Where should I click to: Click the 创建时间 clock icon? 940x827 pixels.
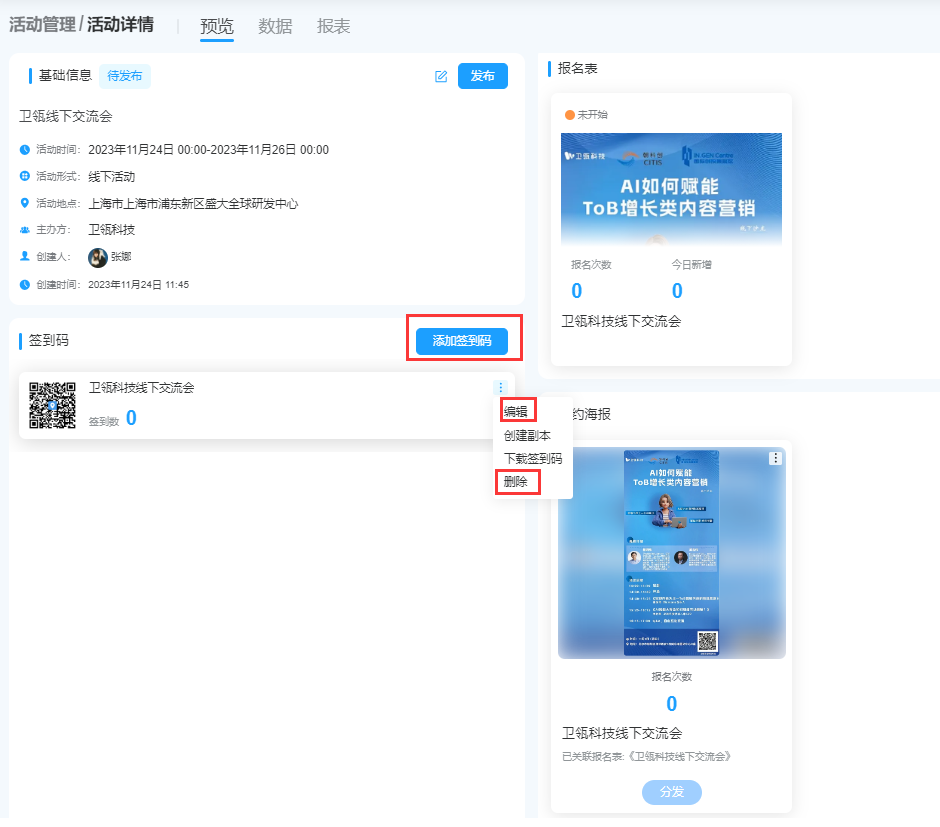pos(25,285)
